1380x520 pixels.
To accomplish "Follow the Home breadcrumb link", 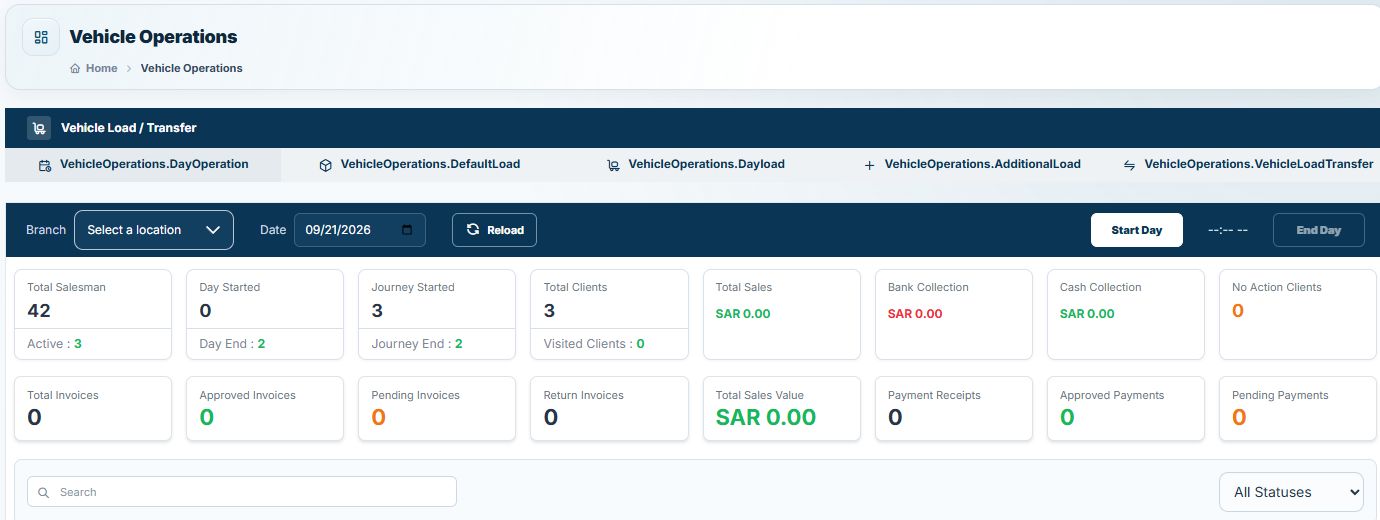I will coord(101,69).
